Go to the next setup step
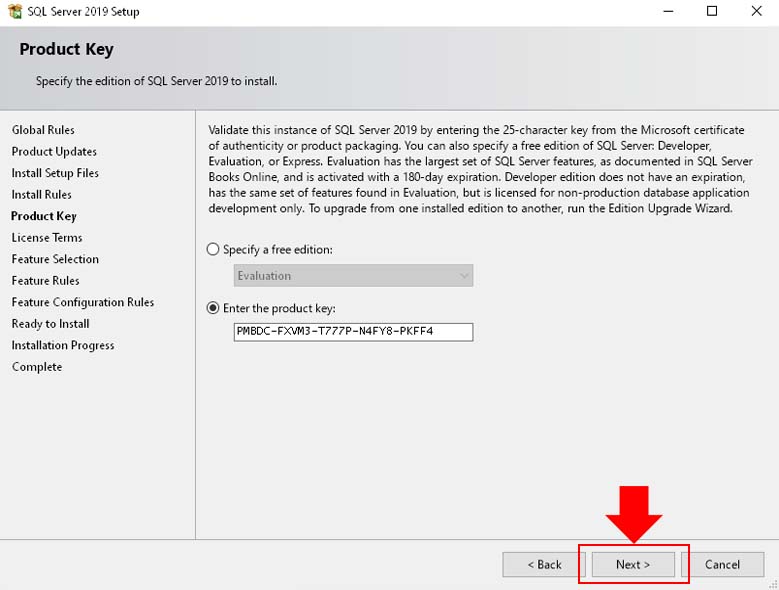This screenshot has height=590, width=779. click(633, 565)
